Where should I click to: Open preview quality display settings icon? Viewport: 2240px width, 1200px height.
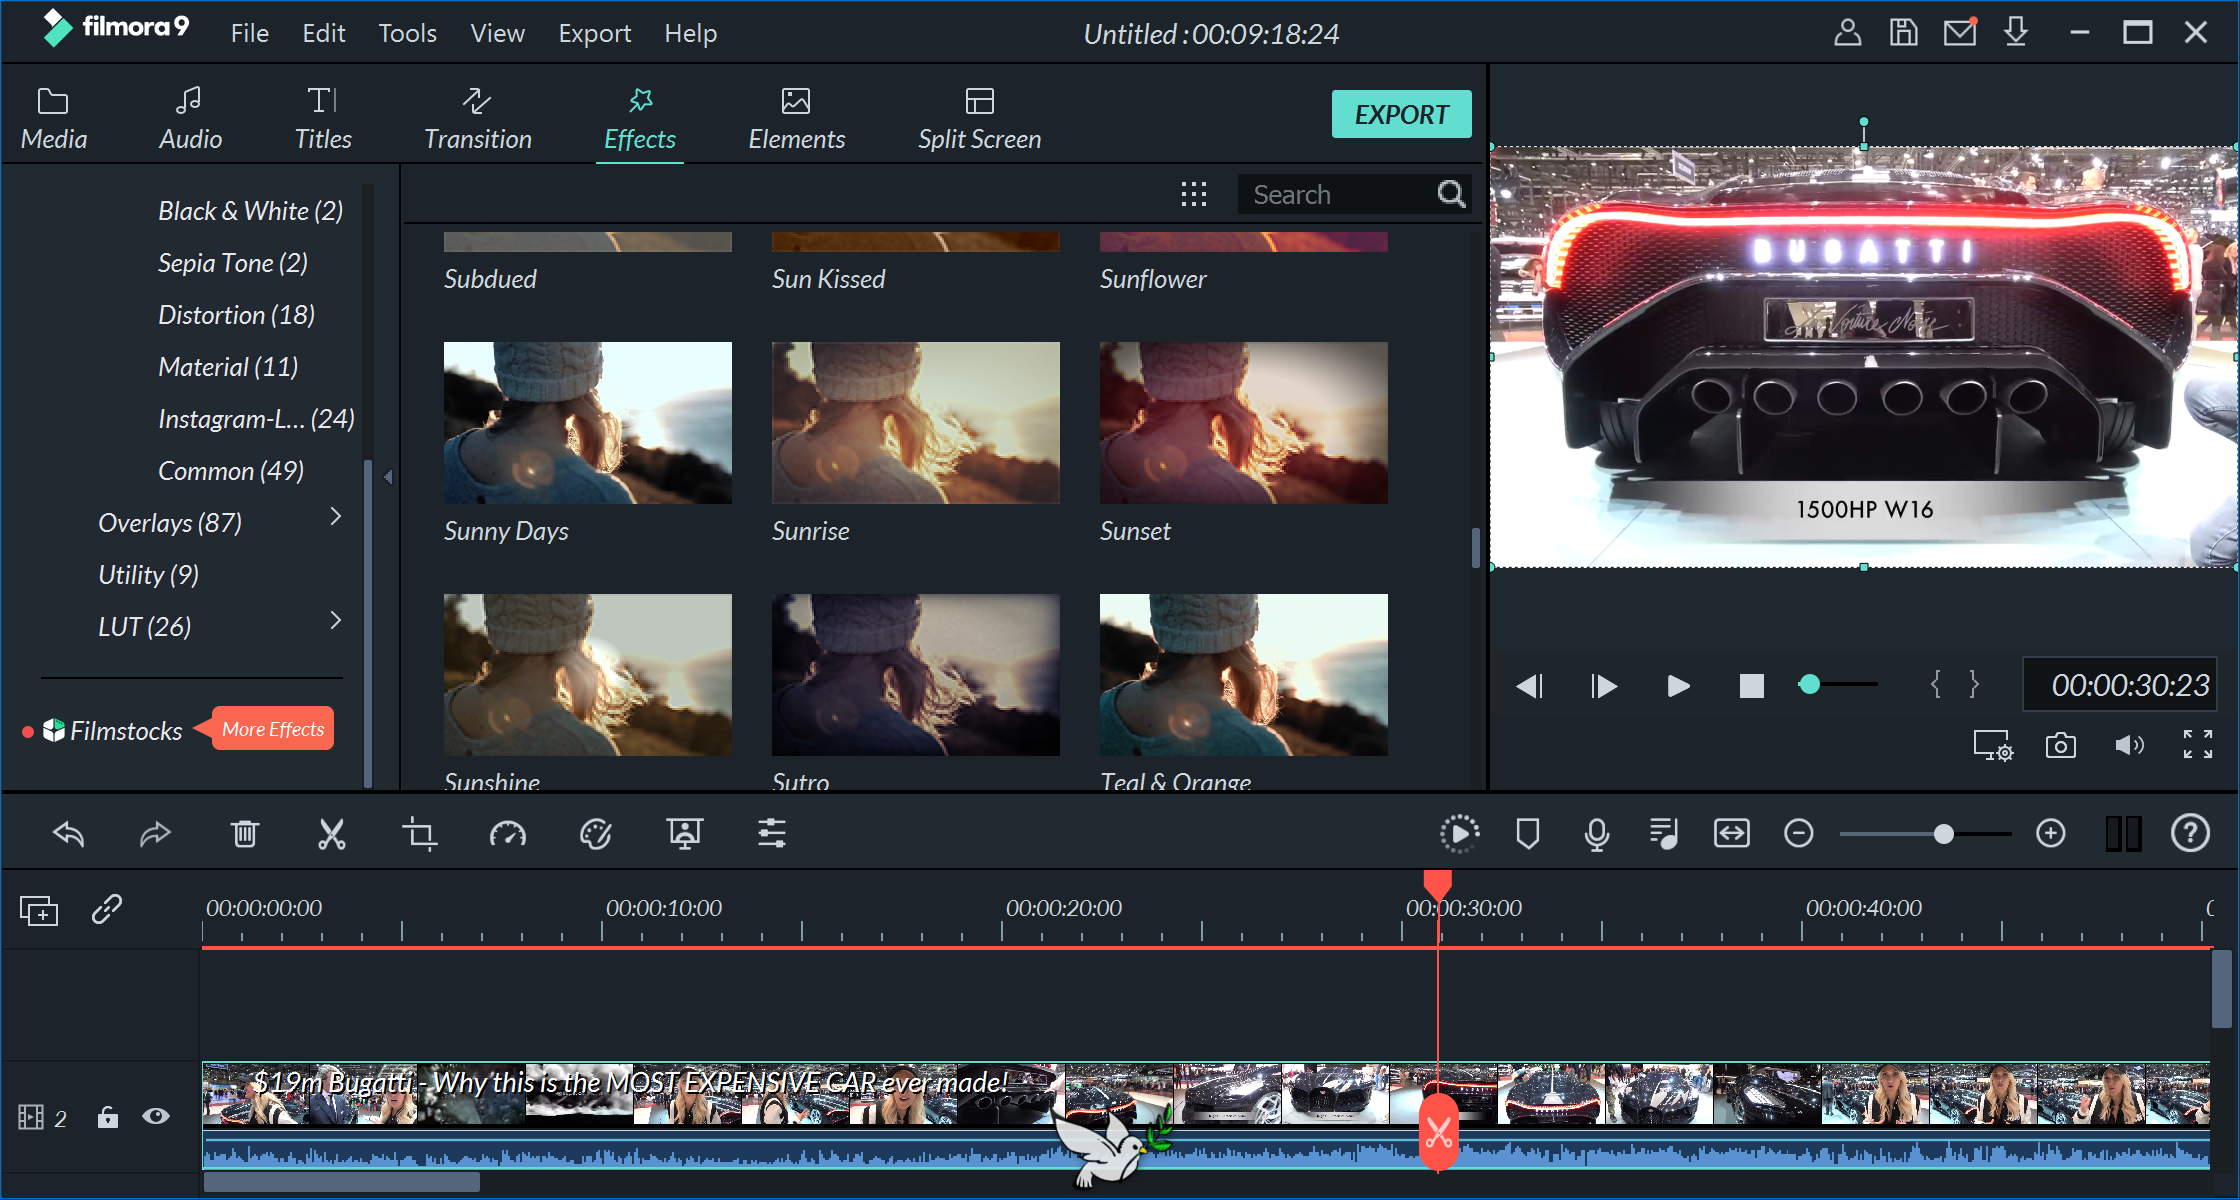(x=1993, y=745)
